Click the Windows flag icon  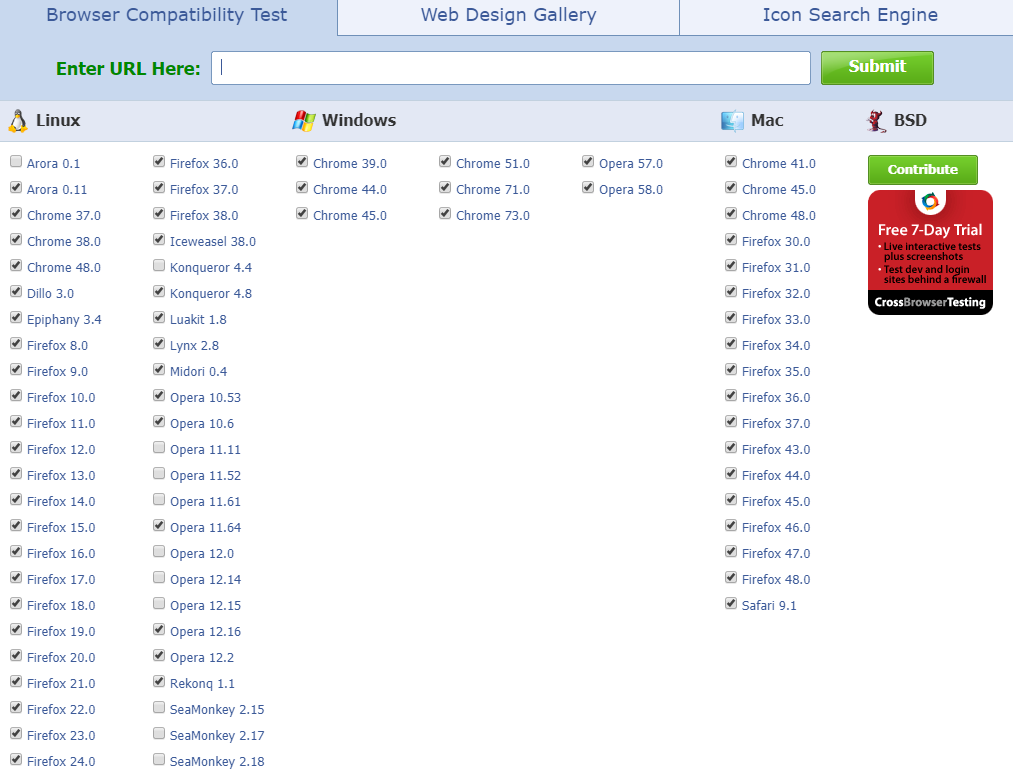pos(304,121)
